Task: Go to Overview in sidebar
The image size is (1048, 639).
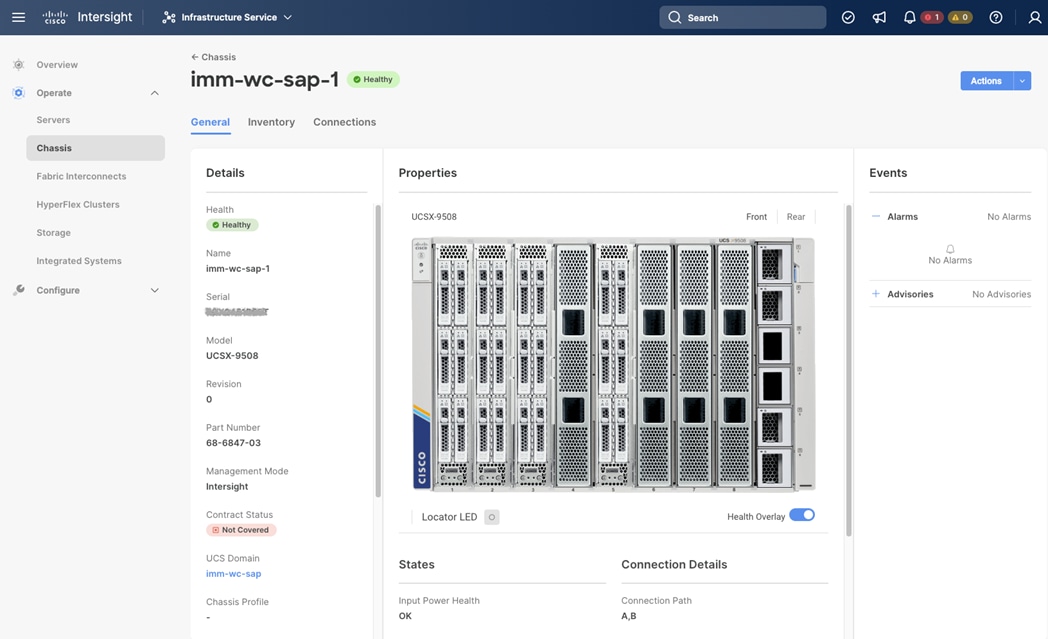Action: [57, 65]
